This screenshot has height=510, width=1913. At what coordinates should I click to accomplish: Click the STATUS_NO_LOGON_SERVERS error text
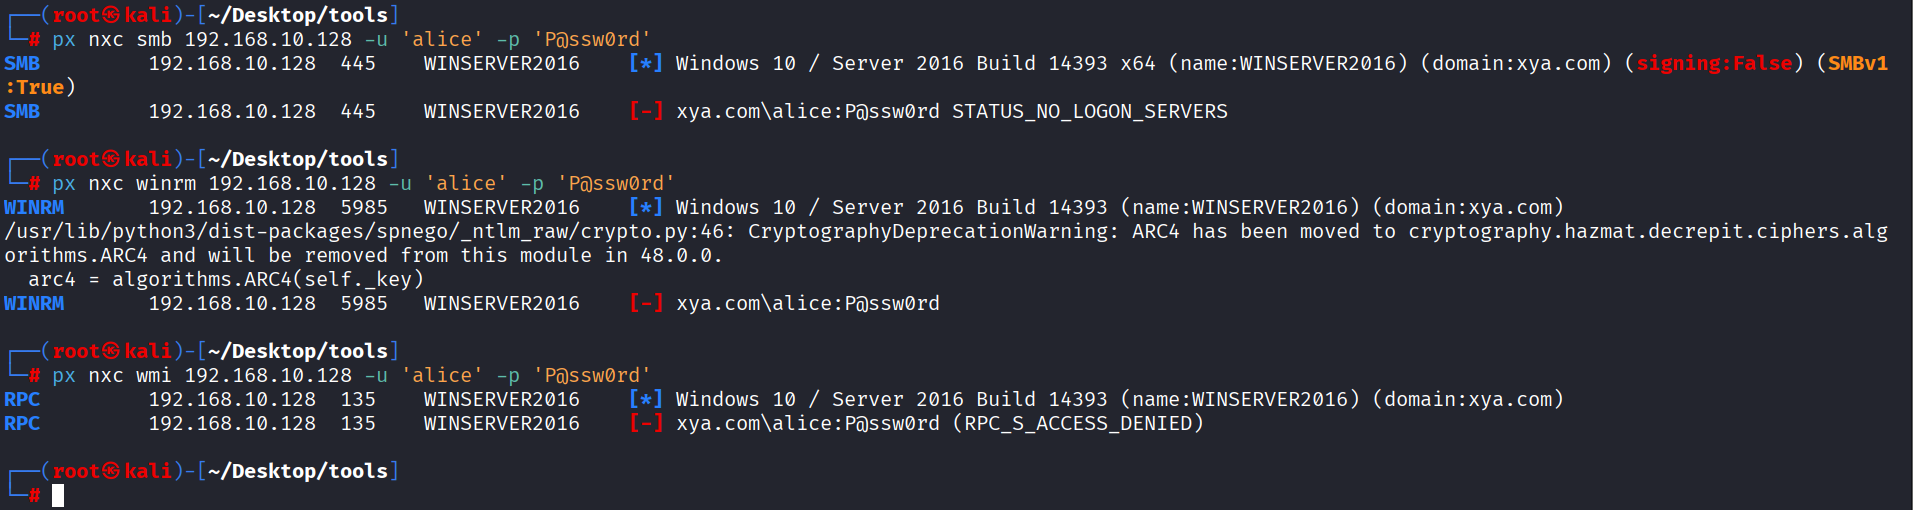point(1089,111)
